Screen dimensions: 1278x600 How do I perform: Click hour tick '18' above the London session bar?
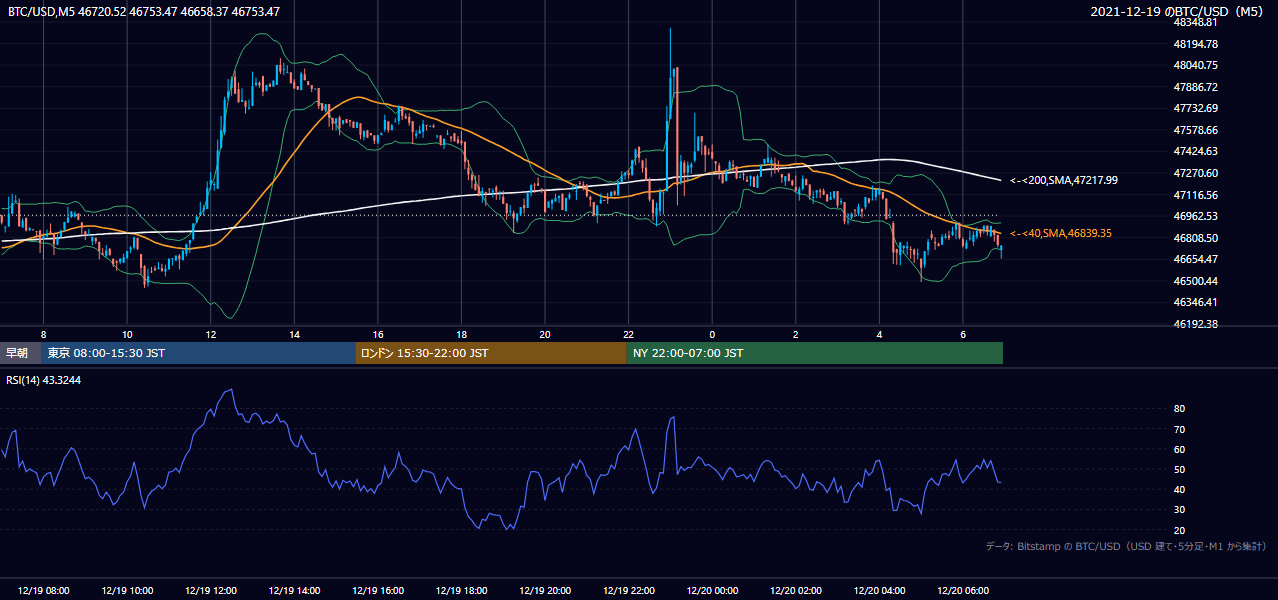click(x=461, y=334)
